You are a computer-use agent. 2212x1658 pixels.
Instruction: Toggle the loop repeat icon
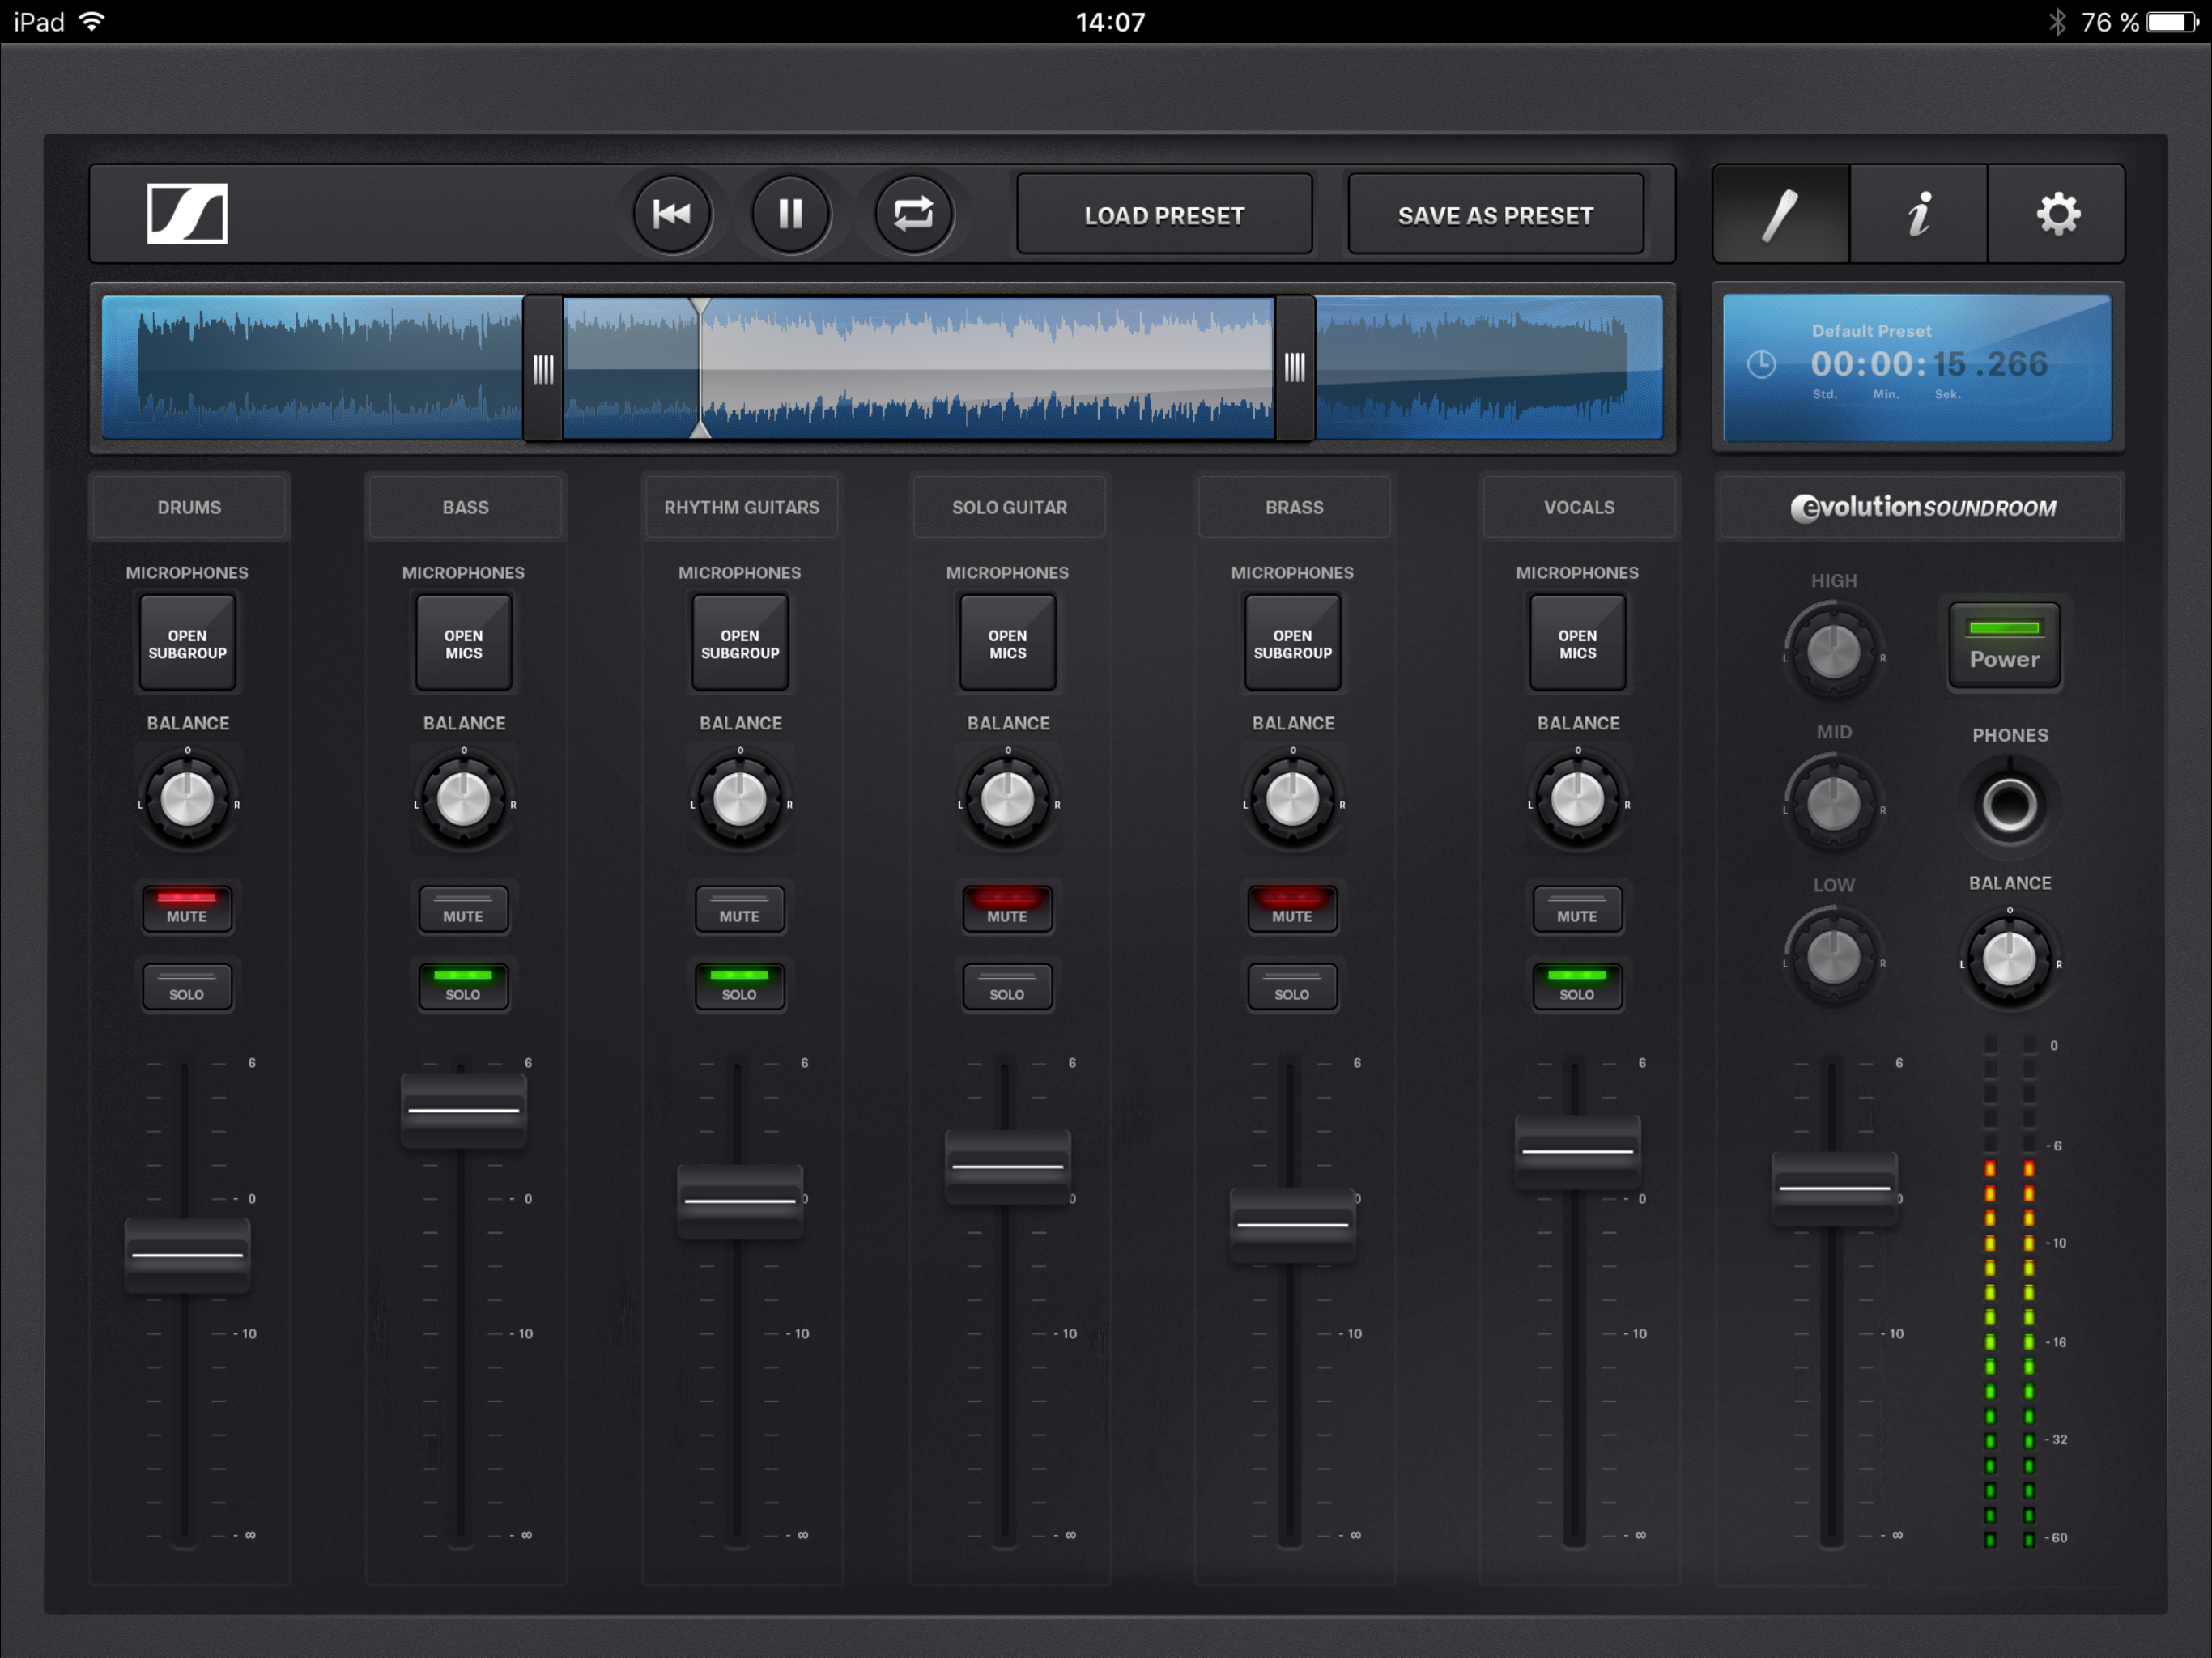pyautogui.click(x=913, y=214)
